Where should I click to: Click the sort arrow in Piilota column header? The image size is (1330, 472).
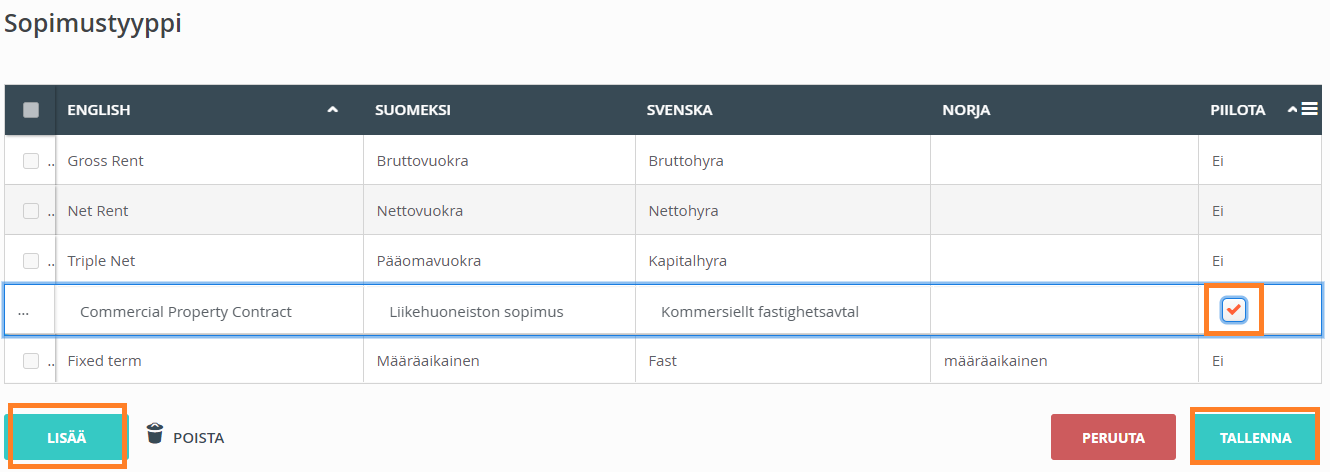1292,110
